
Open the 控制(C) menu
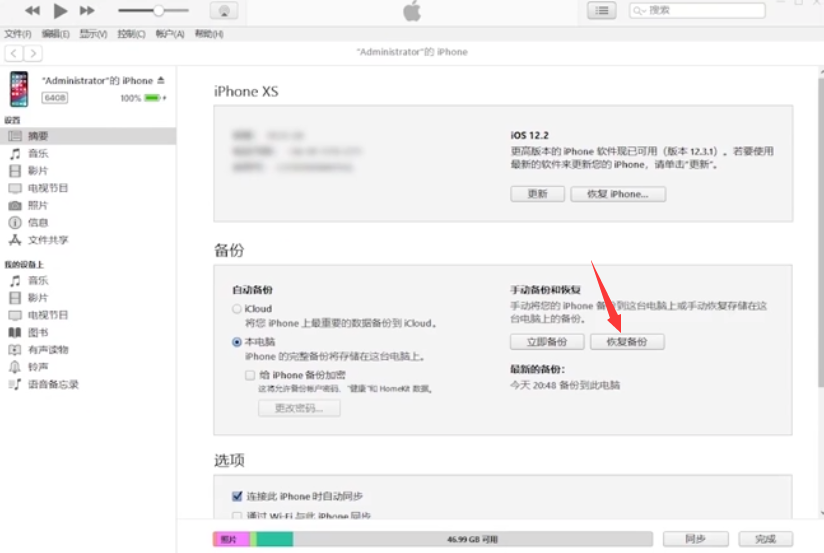[131, 34]
